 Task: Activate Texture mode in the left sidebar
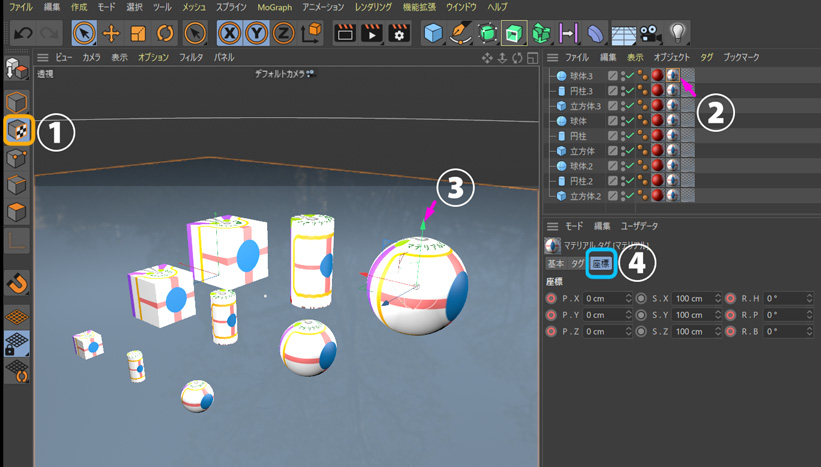coord(17,130)
